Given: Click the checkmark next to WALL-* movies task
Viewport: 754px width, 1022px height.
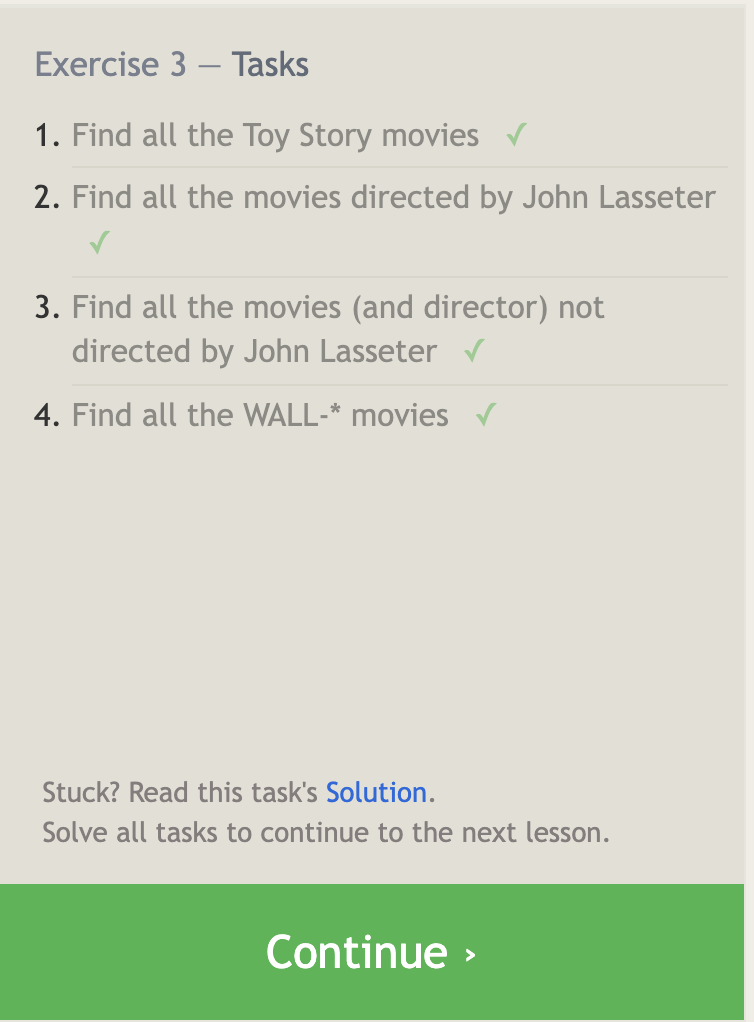Looking at the screenshot, I should 486,414.
